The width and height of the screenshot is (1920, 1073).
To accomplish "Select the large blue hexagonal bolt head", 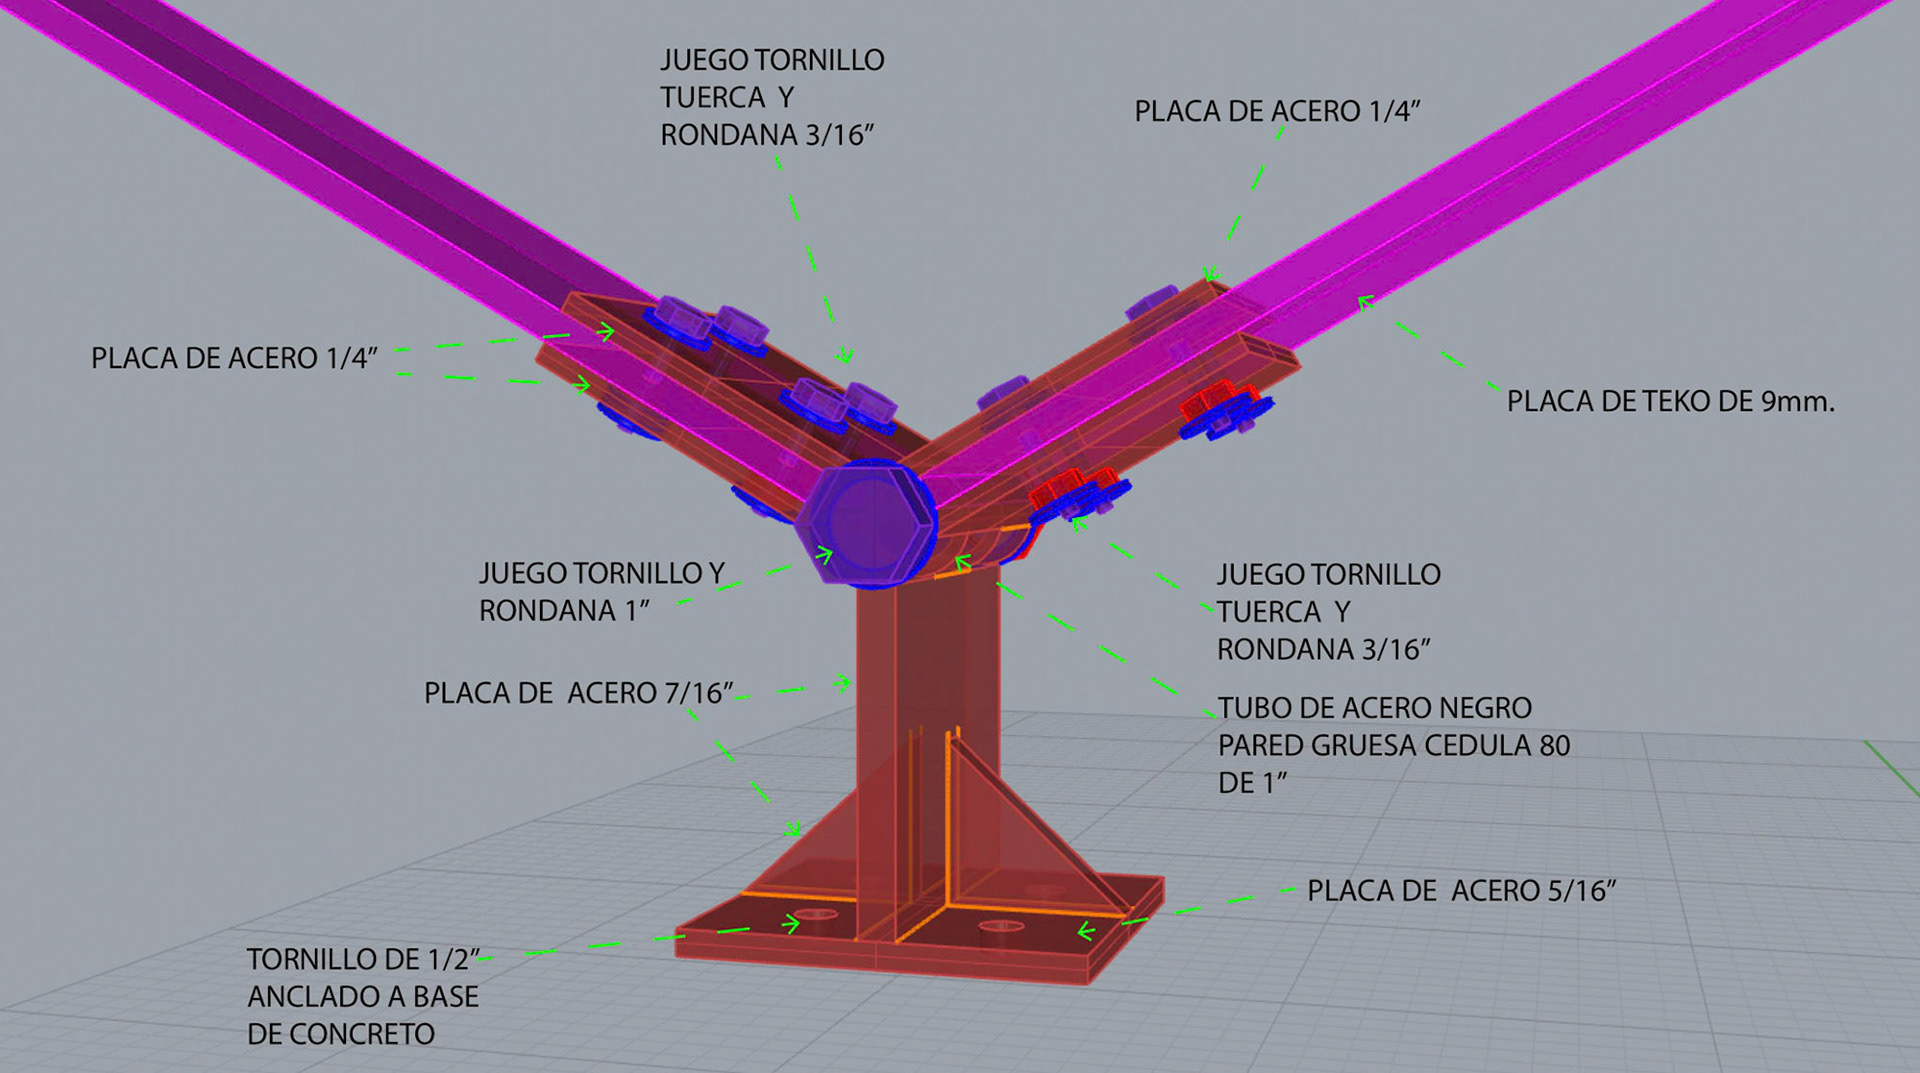I will (x=867, y=523).
